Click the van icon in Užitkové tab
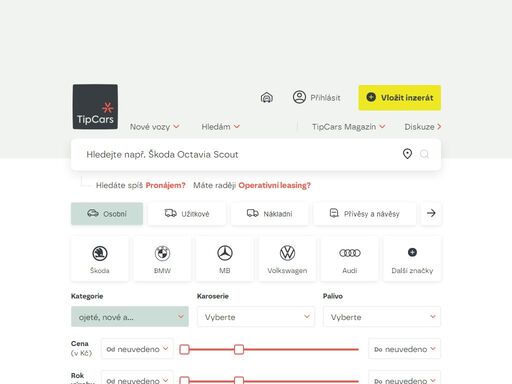512x384 pixels. (171, 213)
